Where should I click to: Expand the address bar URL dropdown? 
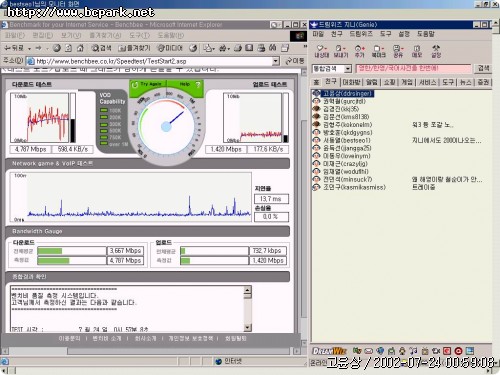pyautogui.click(x=276, y=61)
